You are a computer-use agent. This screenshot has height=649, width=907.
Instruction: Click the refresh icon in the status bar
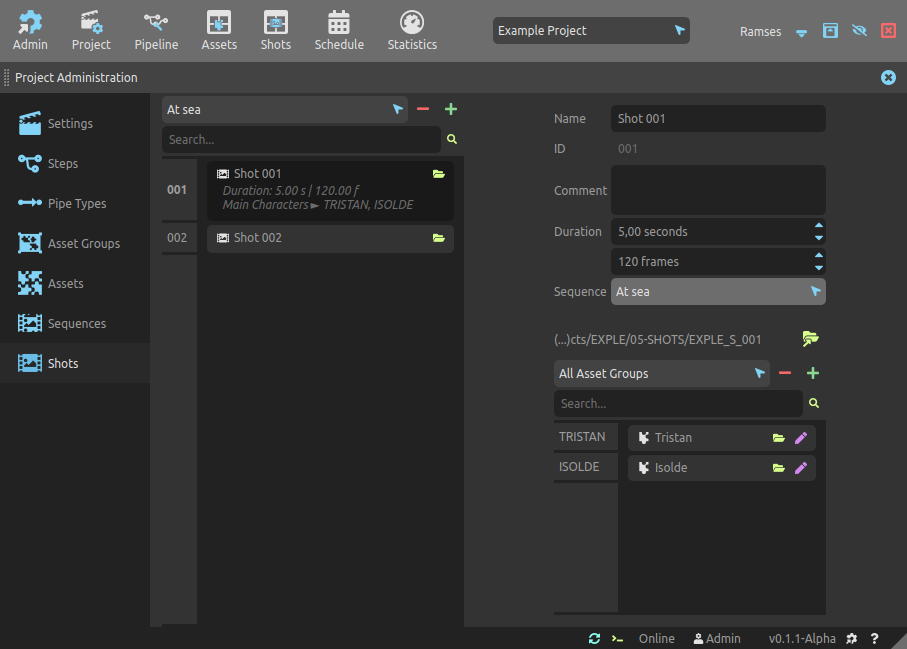(594, 638)
